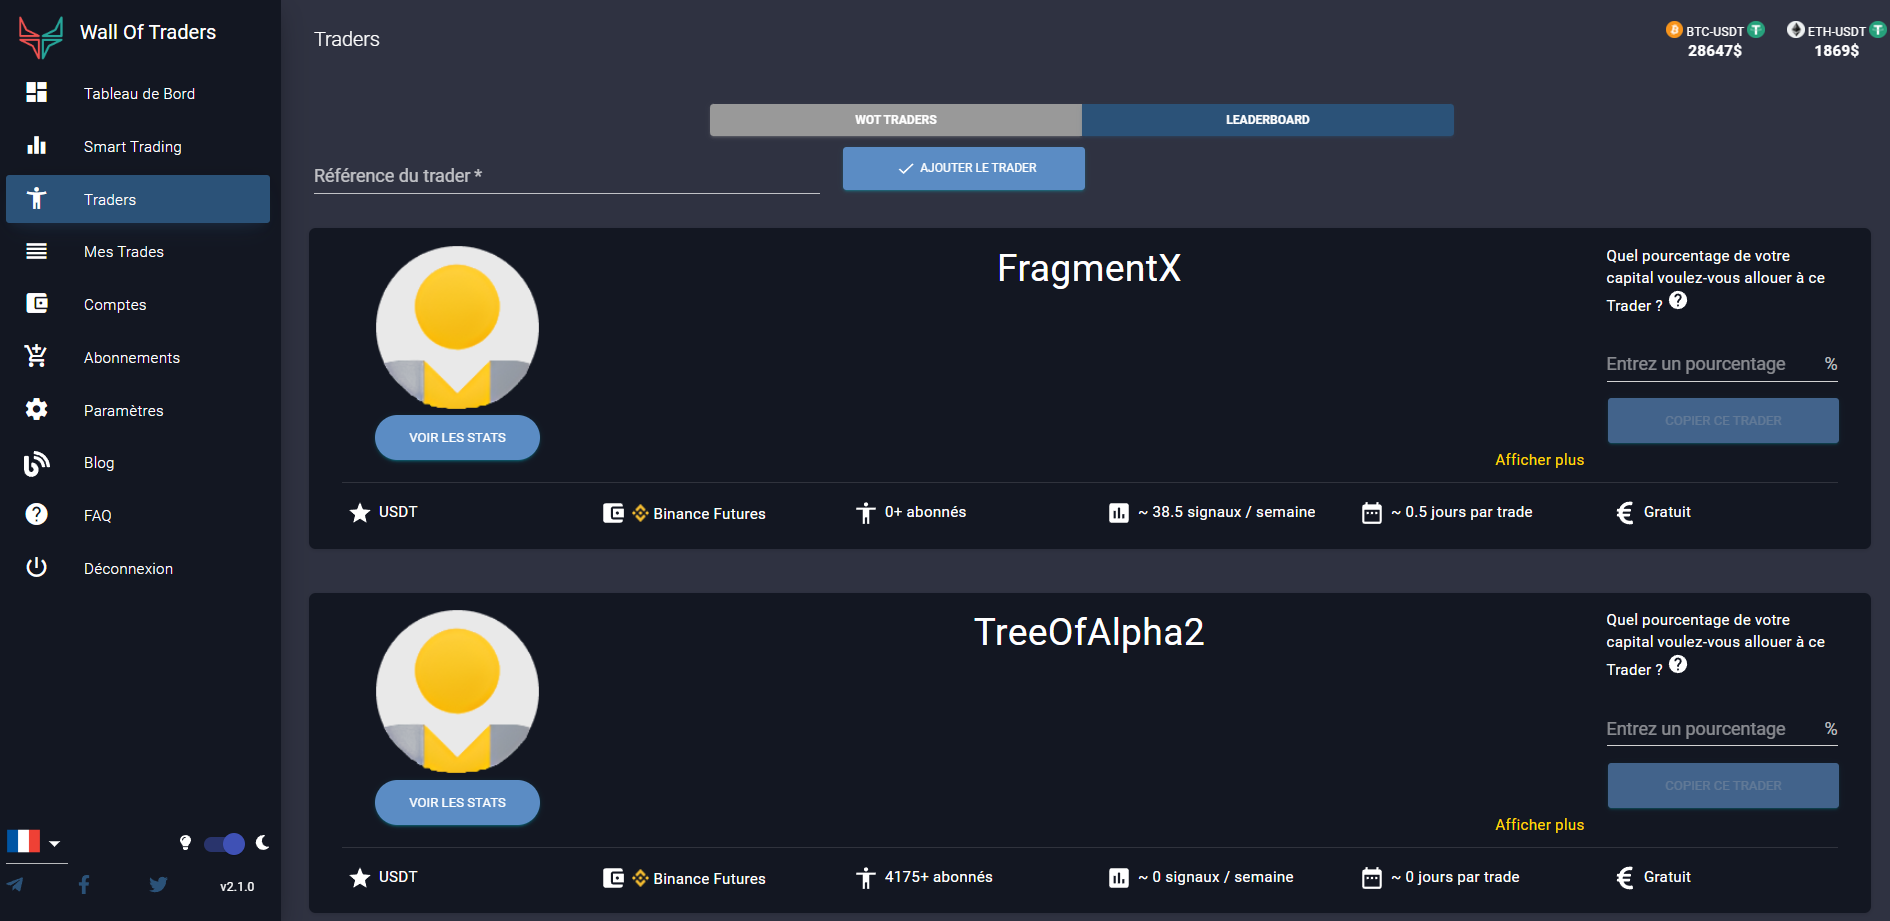Click help icon beside TreeOfAlpha2 allocation question
This screenshot has height=921, width=1890.
[1678, 665]
